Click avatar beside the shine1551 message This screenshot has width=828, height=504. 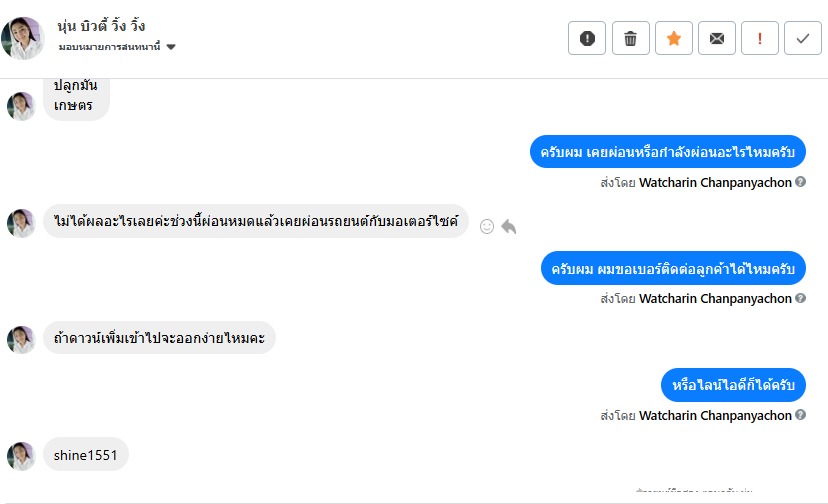[21, 456]
